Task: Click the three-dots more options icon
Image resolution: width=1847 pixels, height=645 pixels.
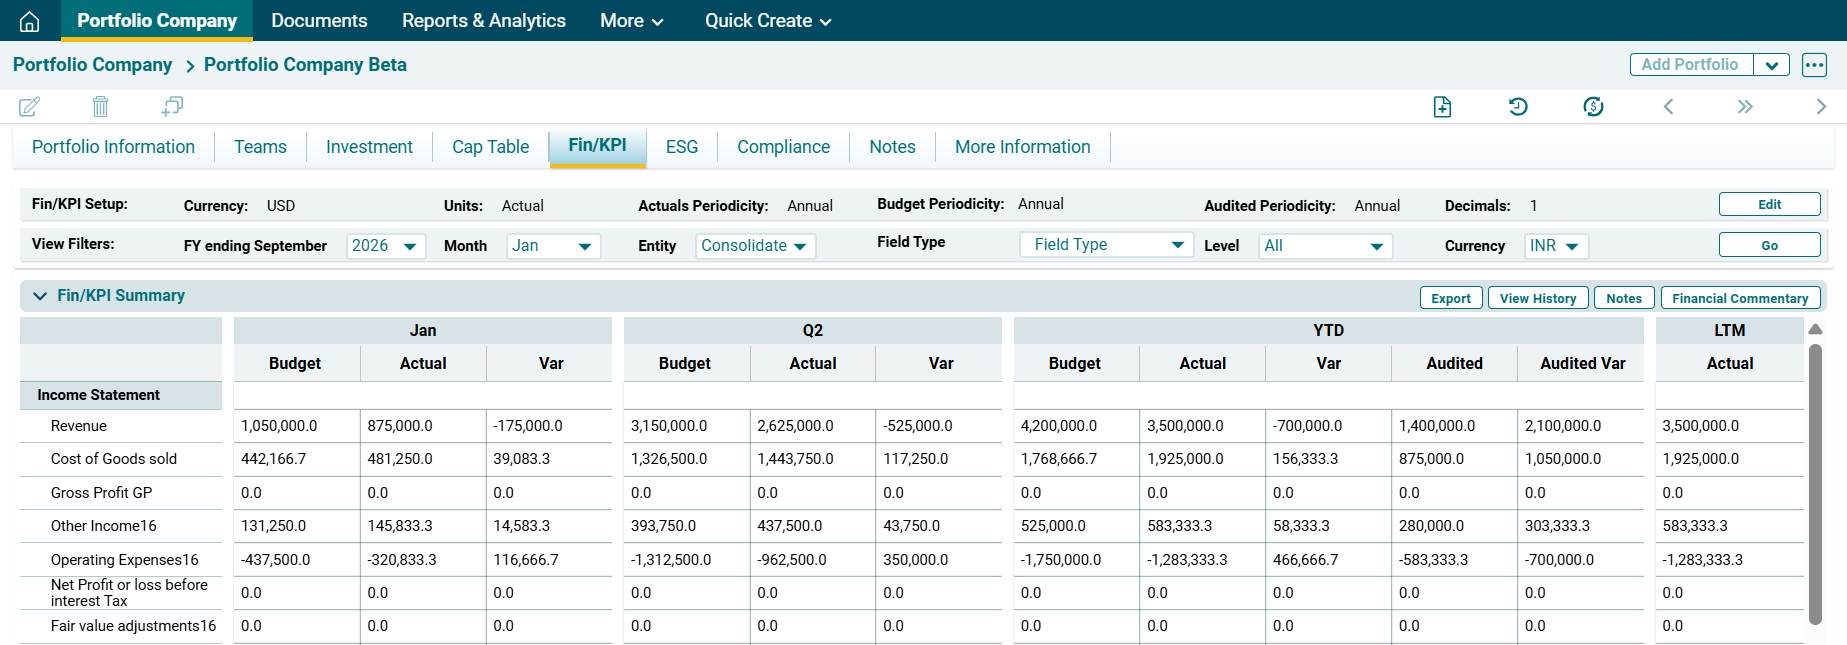Action: (1814, 65)
